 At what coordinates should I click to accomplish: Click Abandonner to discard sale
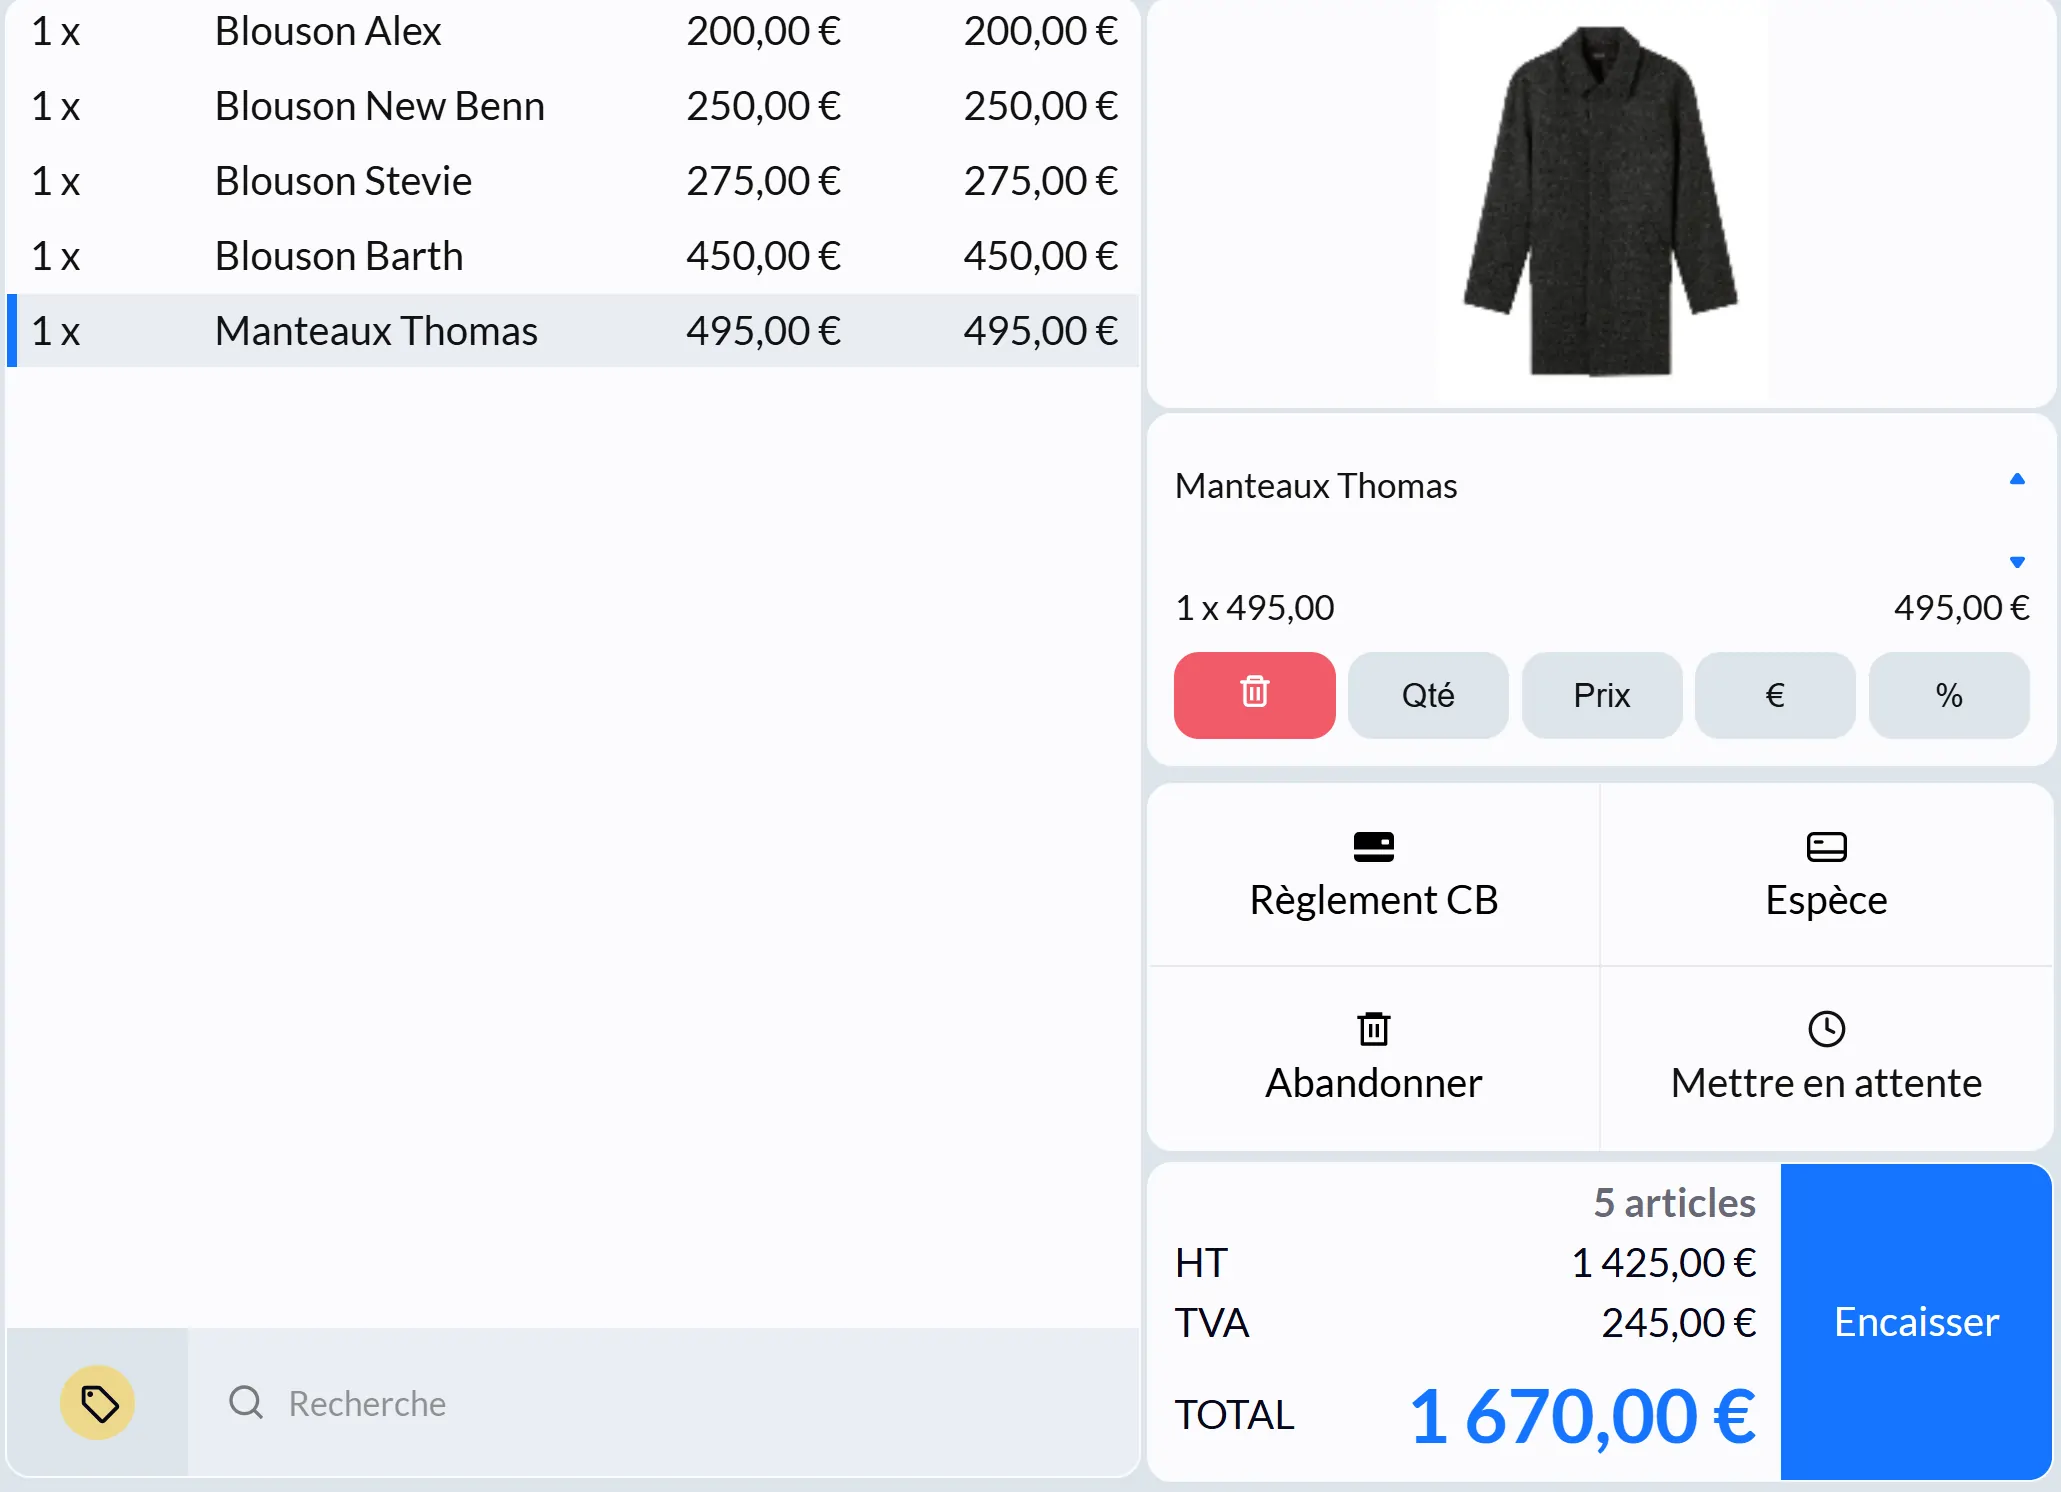(1373, 1058)
